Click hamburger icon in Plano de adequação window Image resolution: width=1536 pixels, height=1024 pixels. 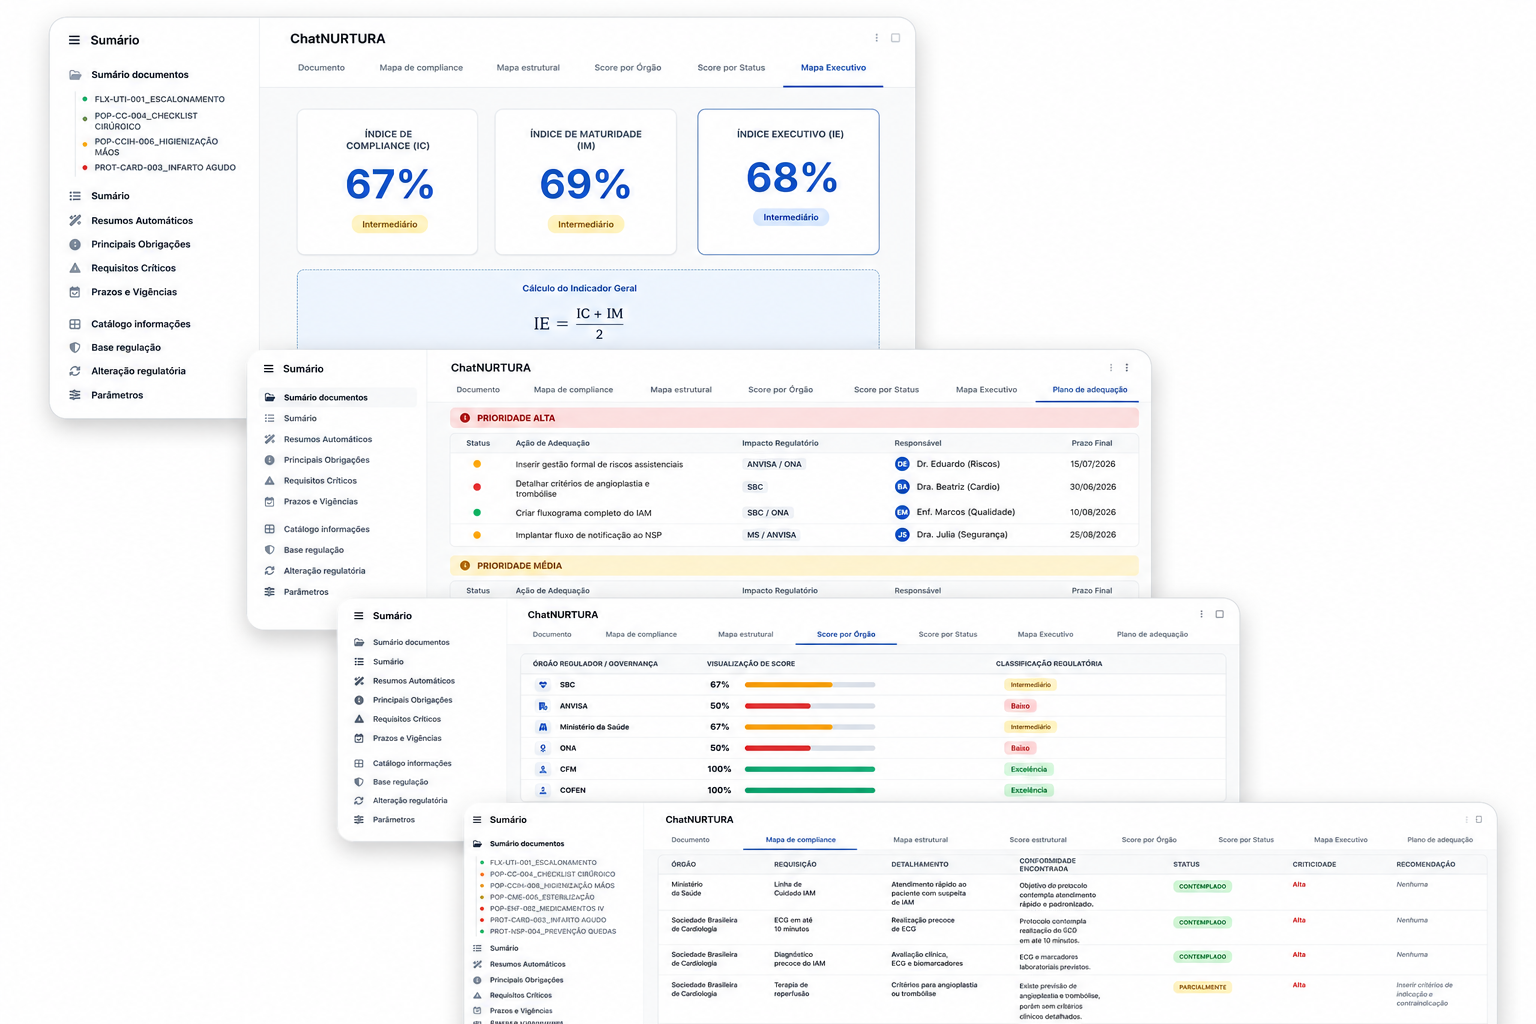(268, 369)
